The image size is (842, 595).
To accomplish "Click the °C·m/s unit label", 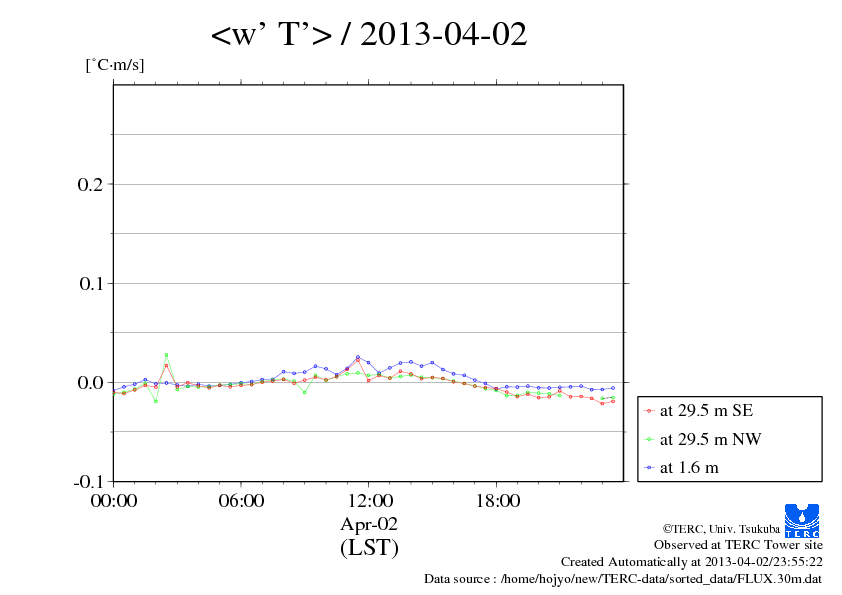I will (115, 66).
